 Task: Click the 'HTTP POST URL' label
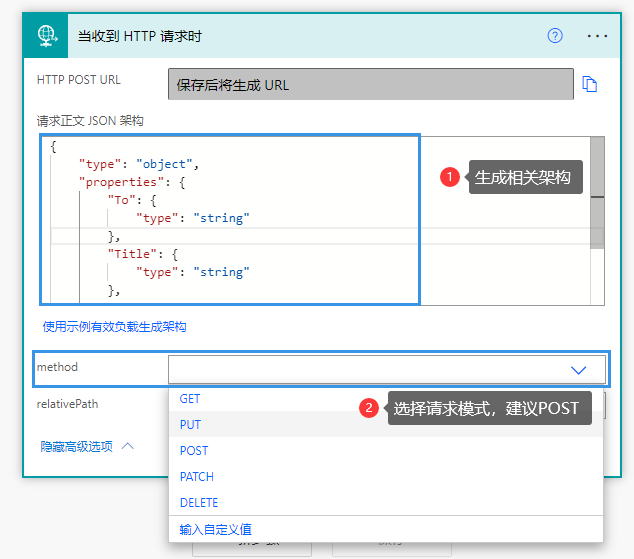78,80
